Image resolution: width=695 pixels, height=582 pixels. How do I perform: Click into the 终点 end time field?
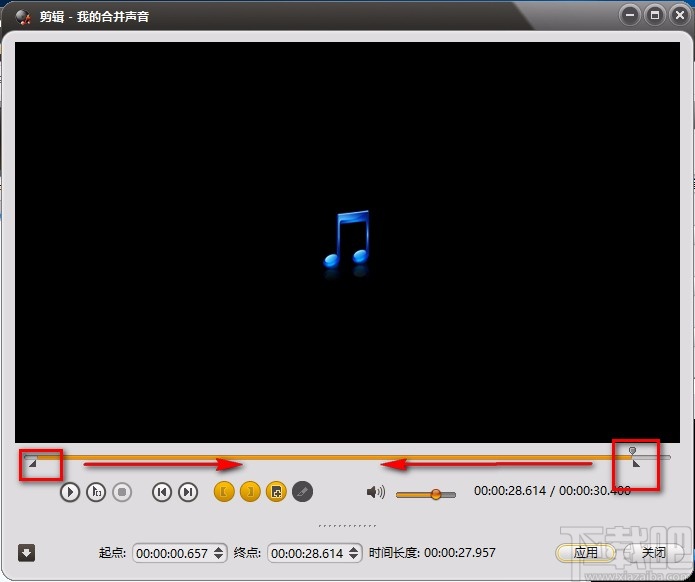[308, 553]
